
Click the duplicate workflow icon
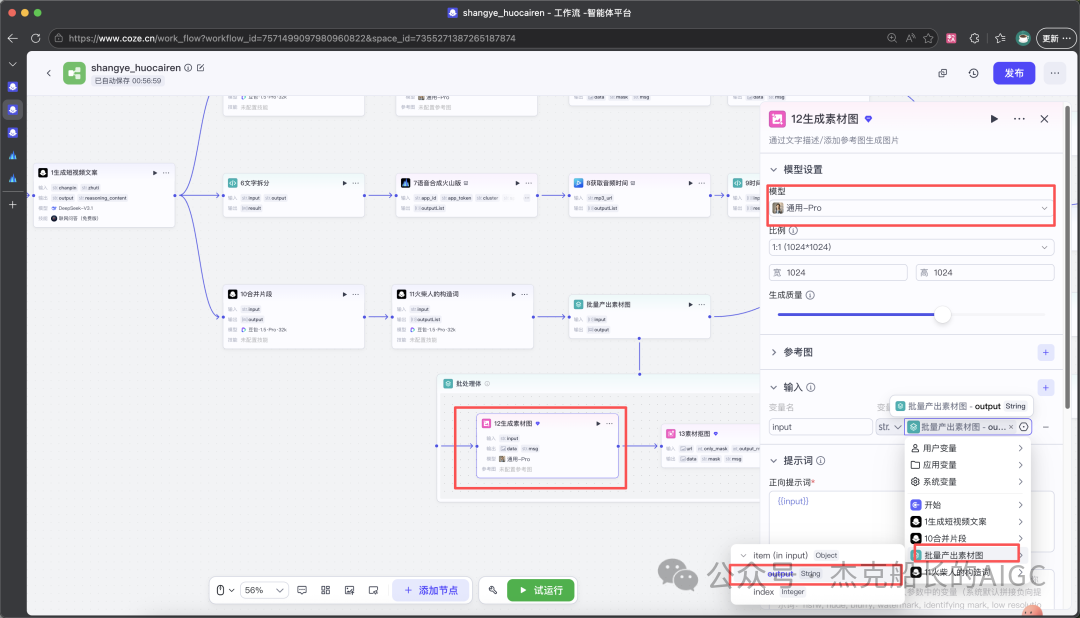(x=943, y=73)
